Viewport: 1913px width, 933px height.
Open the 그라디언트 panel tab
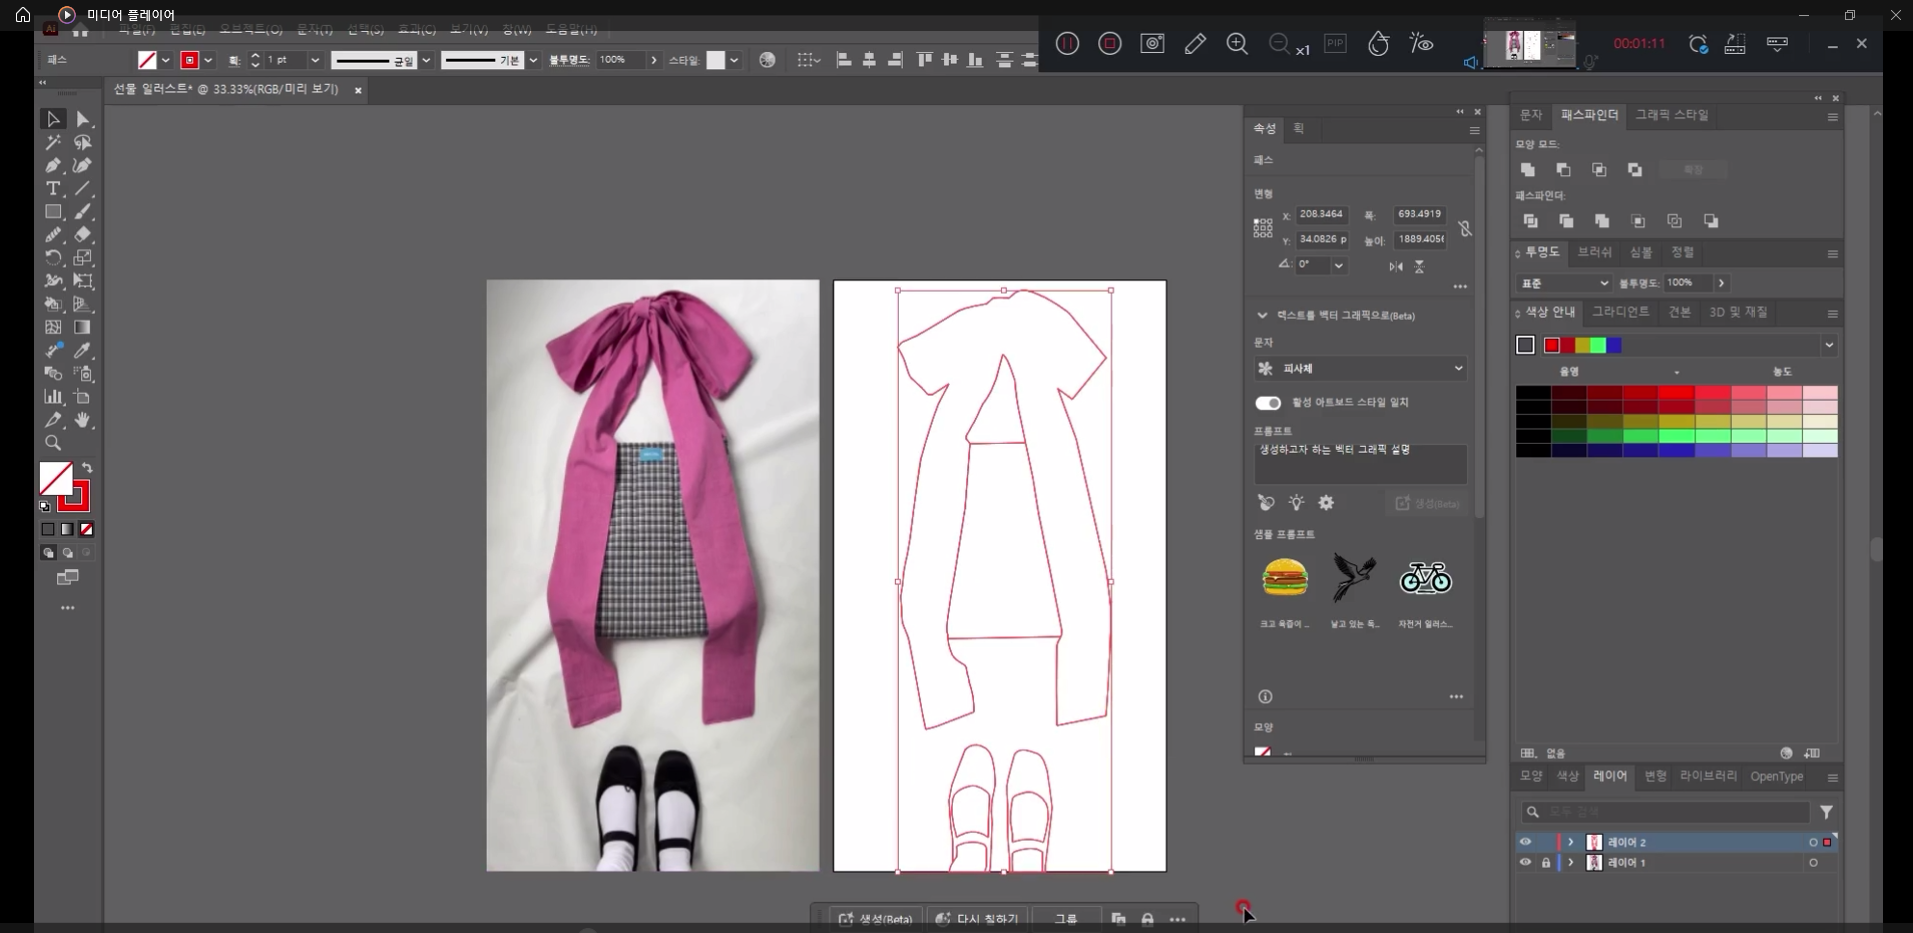click(x=1620, y=312)
